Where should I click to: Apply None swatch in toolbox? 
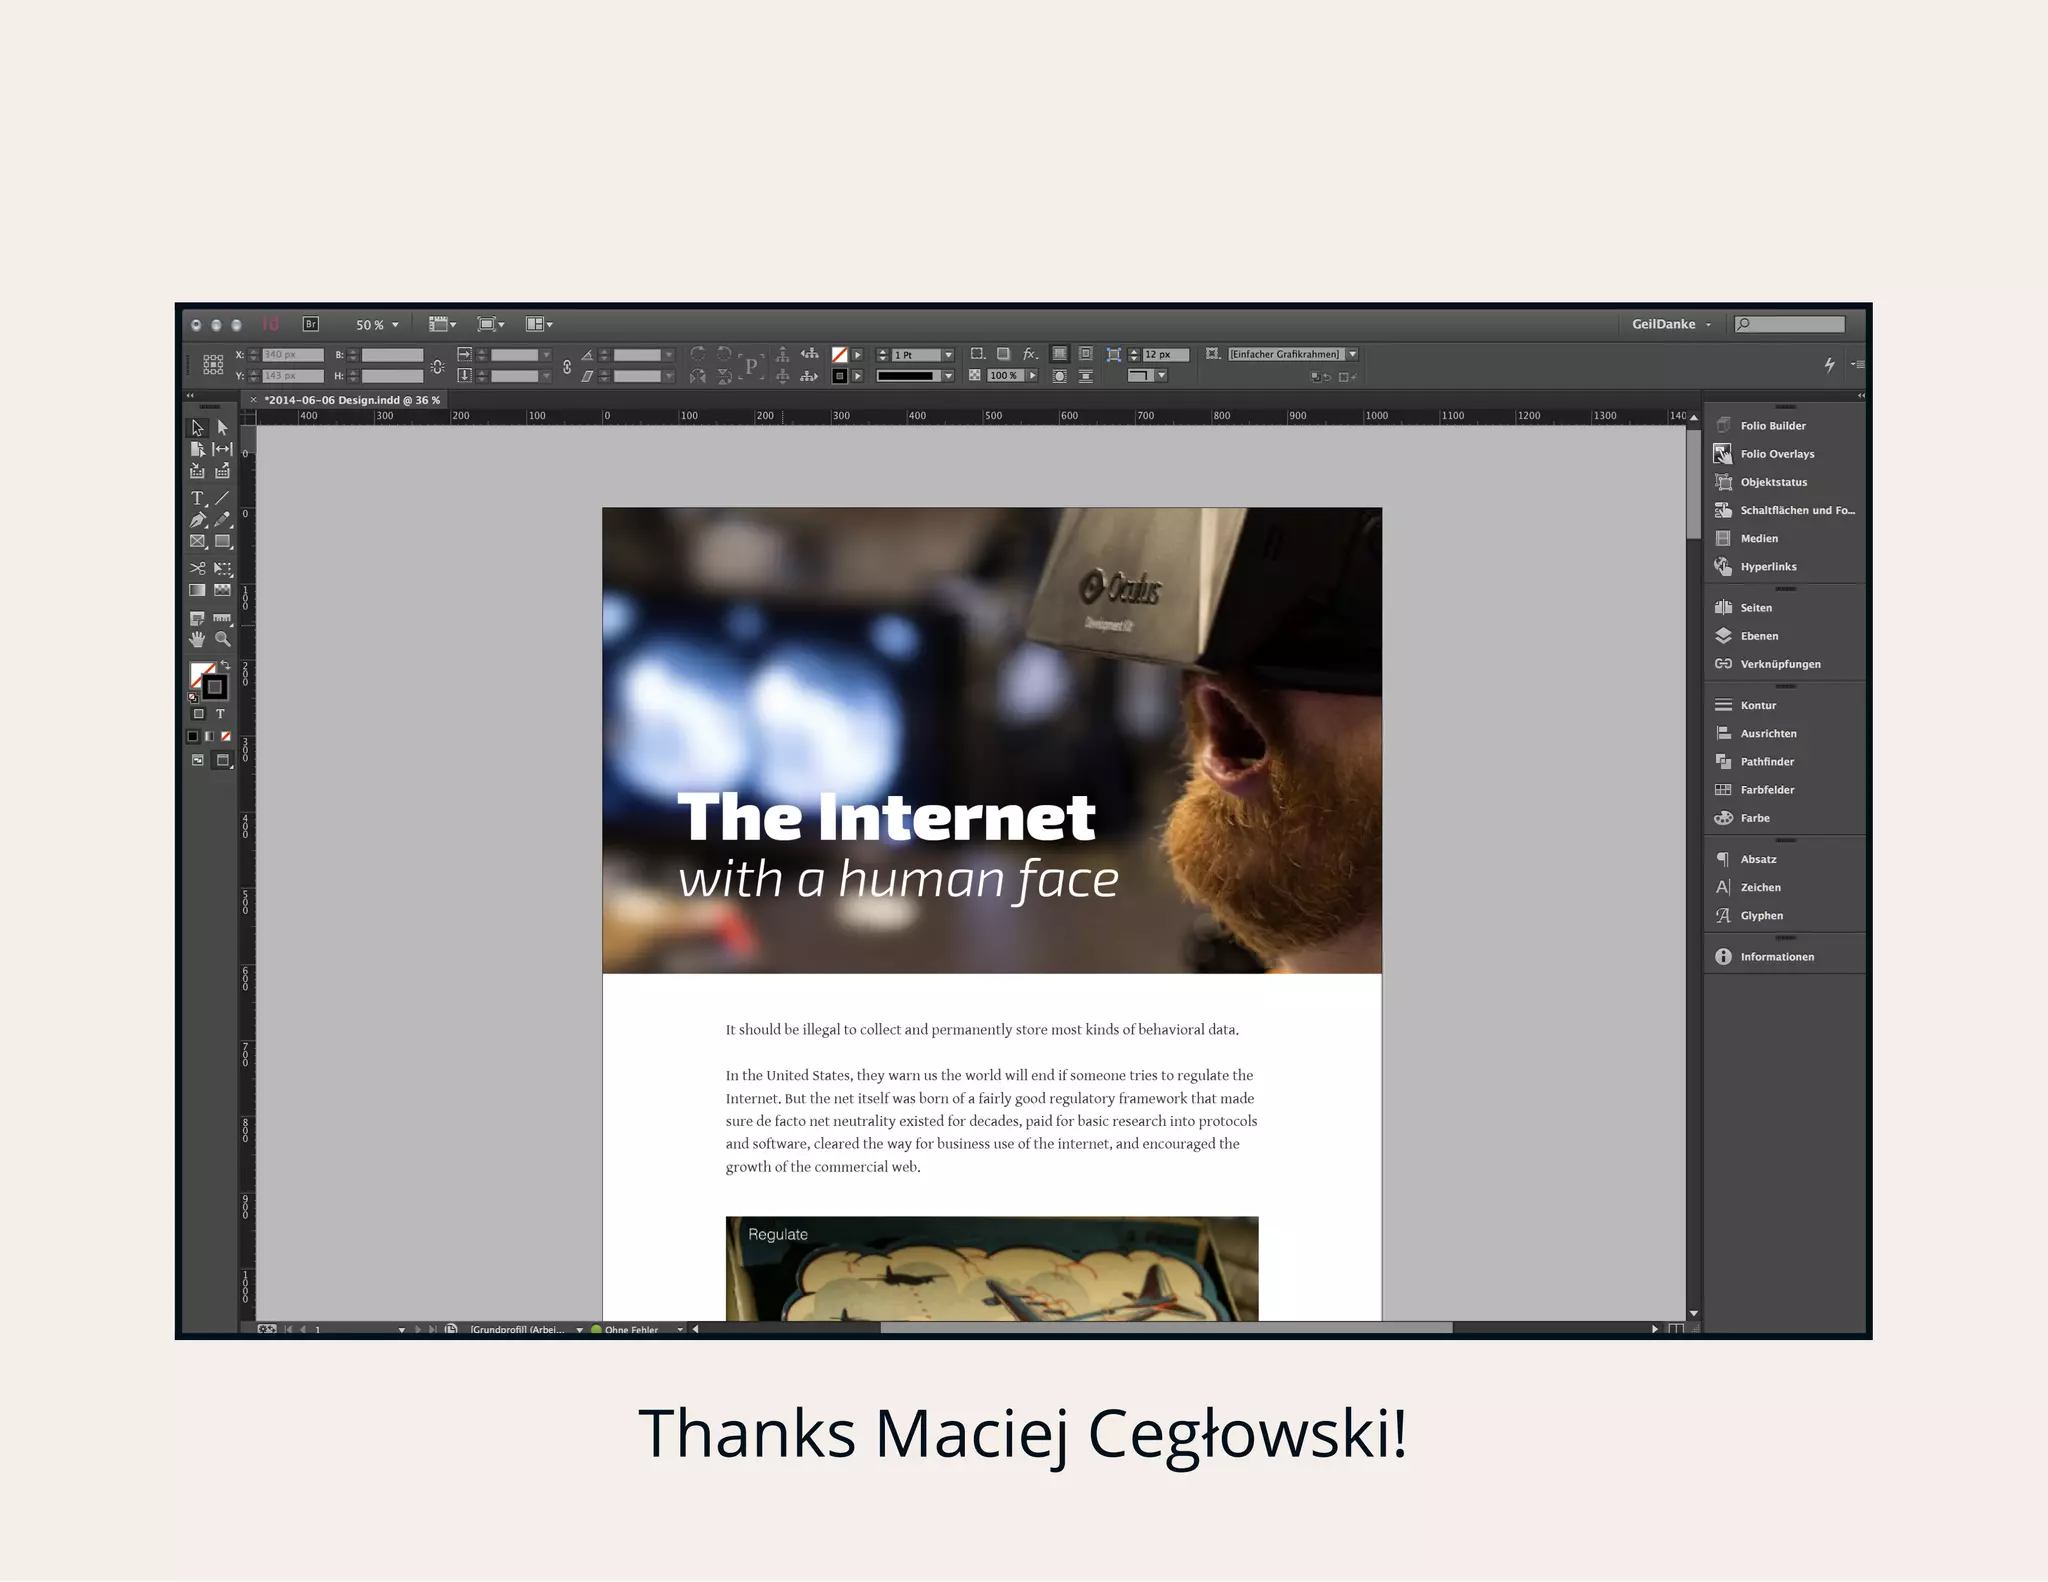click(x=226, y=736)
